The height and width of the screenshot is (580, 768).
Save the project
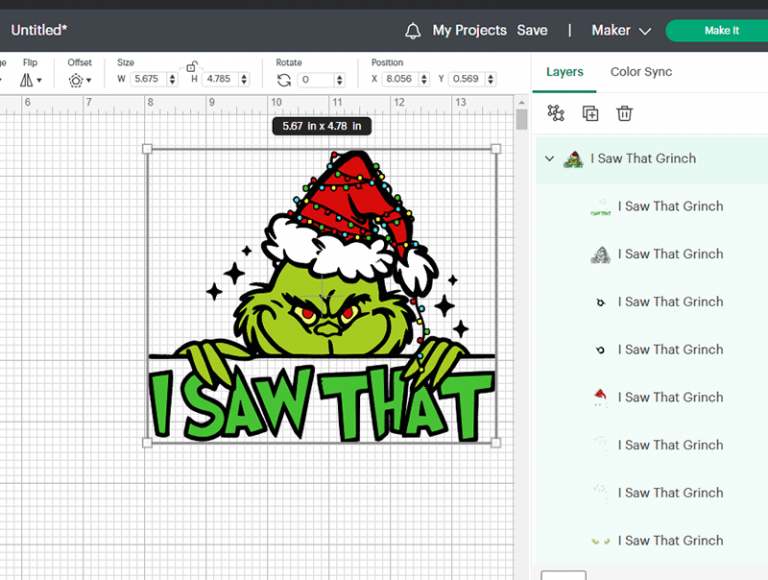tap(532, 30)
